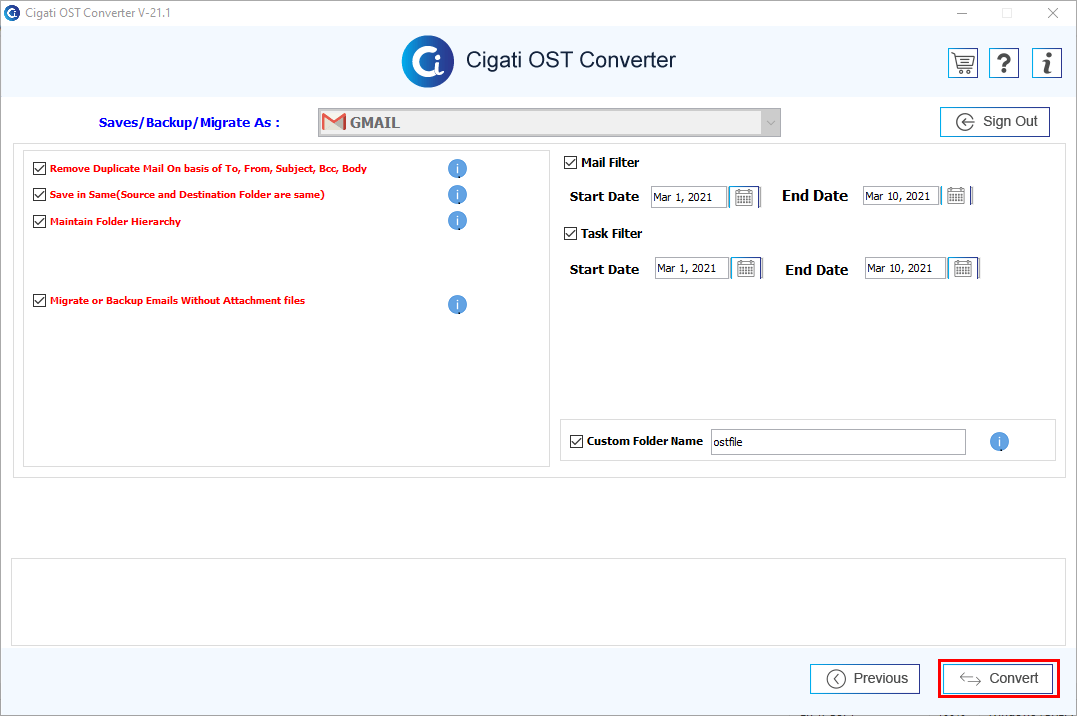Edit Mail Filter End Date field
The height and width of the screenshot is (716, 1077).
[x=900, y=196]
